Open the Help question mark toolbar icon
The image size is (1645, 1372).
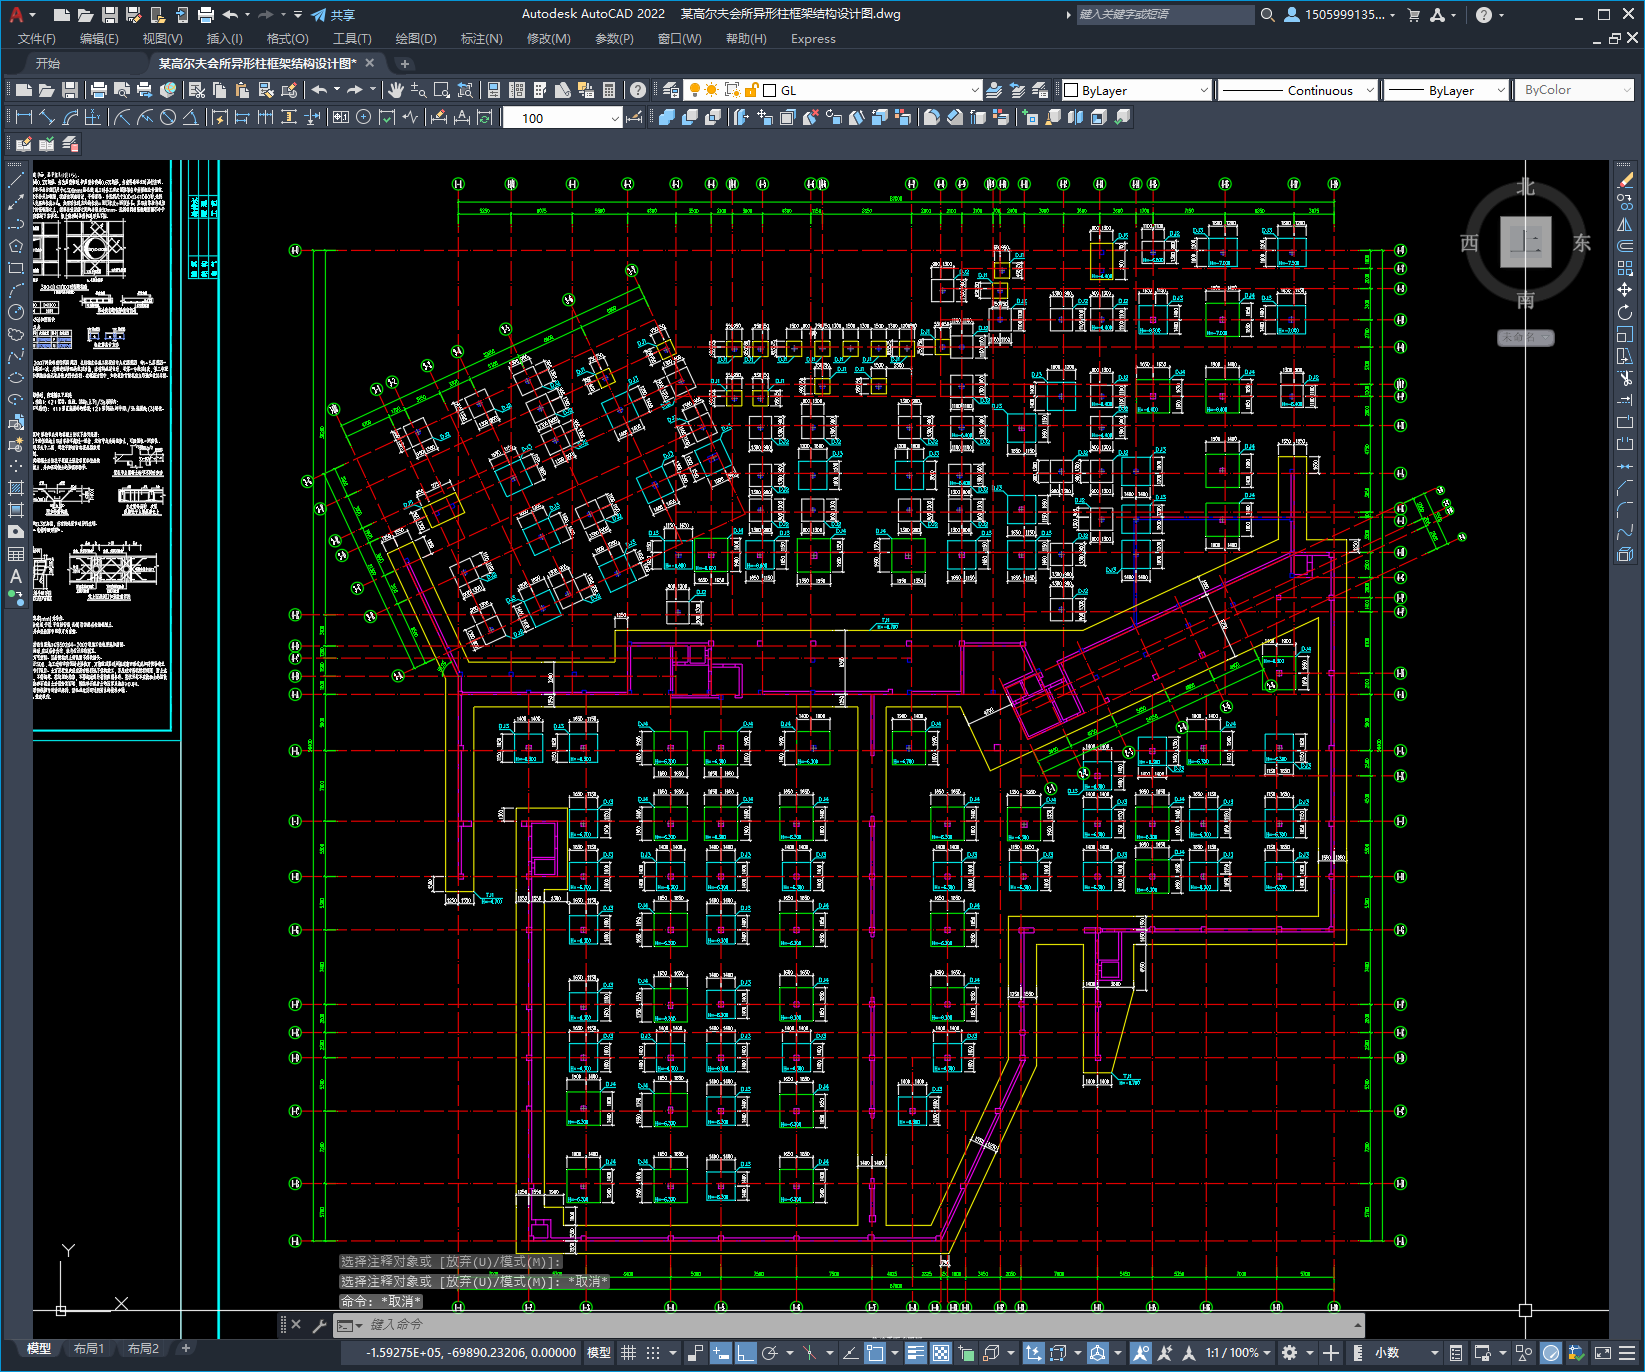tap(638, 90)
